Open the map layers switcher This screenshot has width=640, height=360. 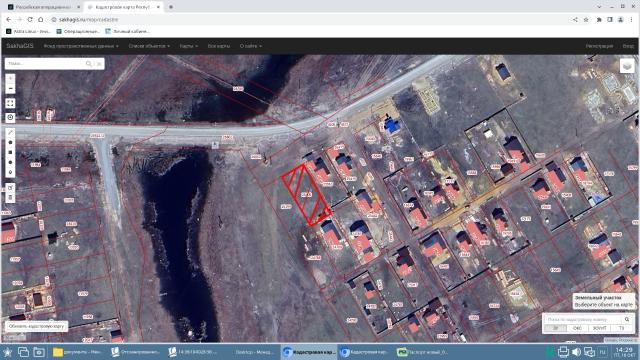coord(627,66)
